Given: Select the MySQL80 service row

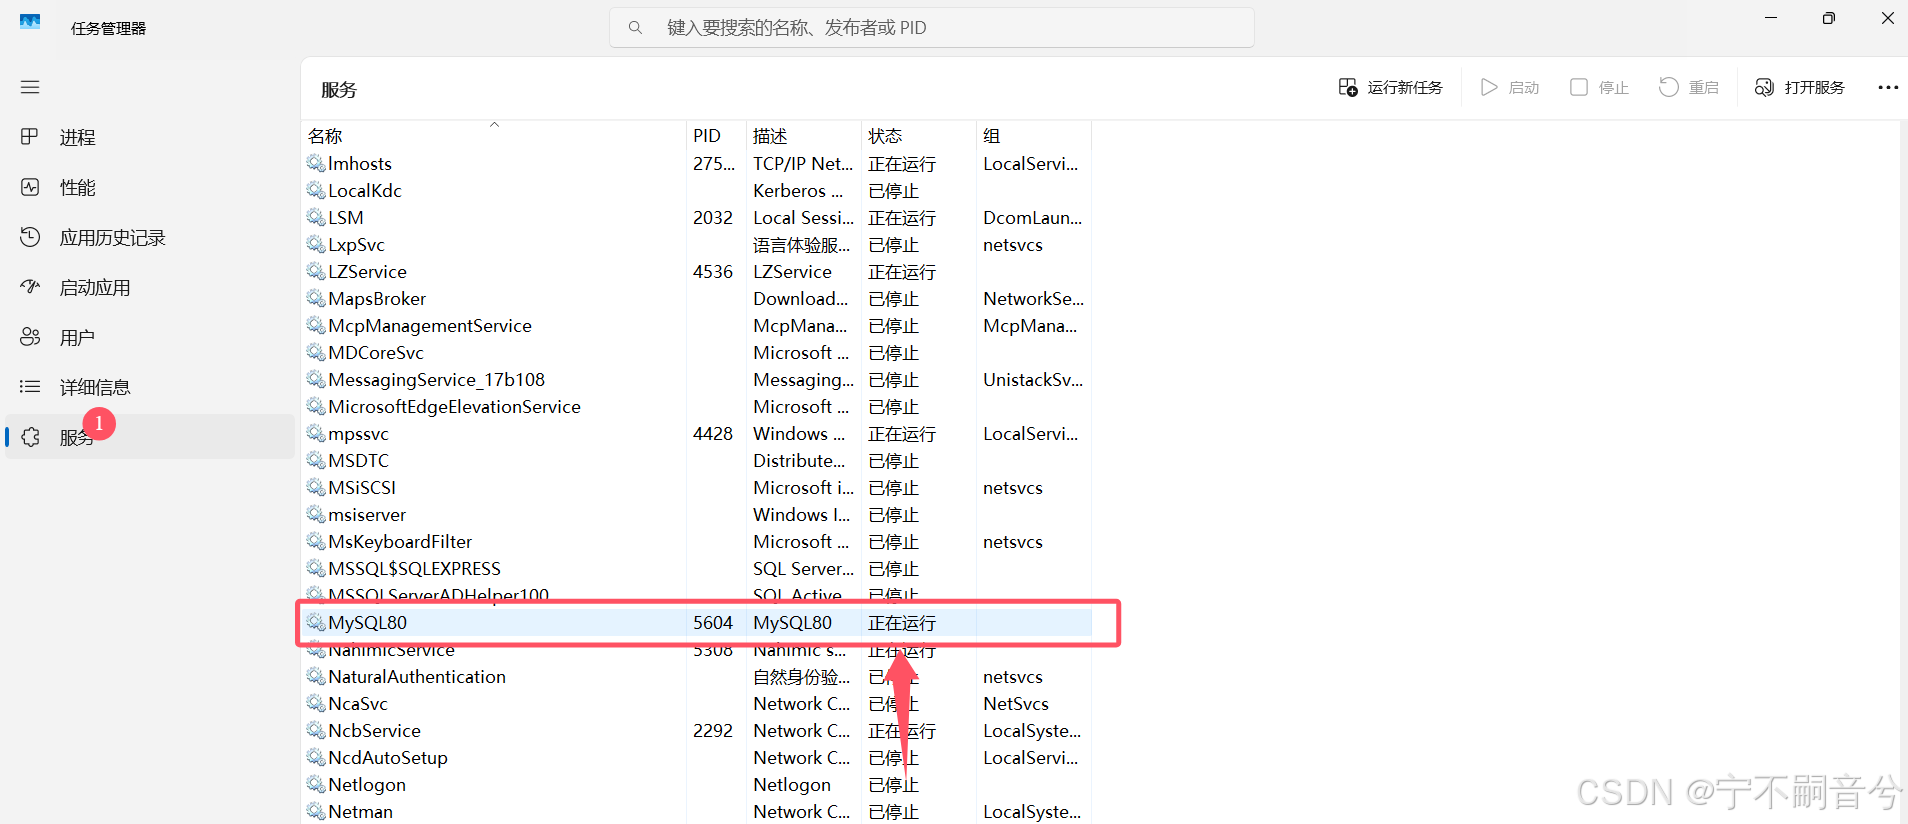Looking at the screenshot, I should 697,623.
